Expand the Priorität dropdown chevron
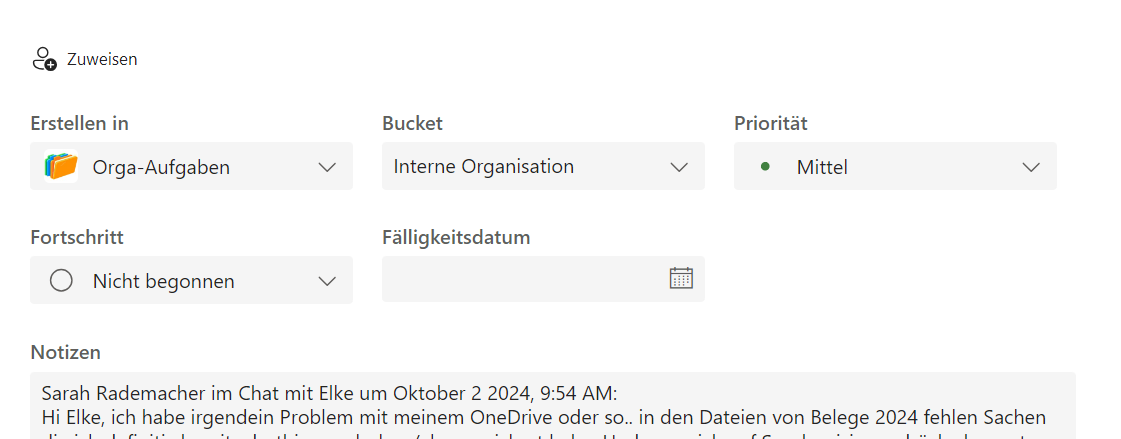This screenshot has width=1121, height=439. point(1031,167)
